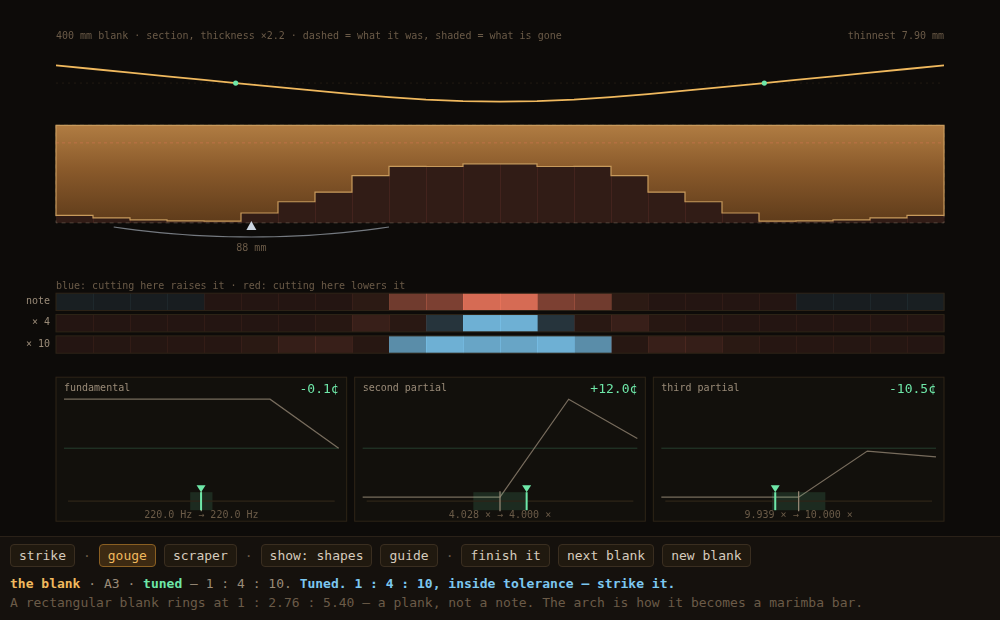This screenshot has height=620, width=1000.
Task: Click the second partial green tuning marker
Action: (526, 498)
